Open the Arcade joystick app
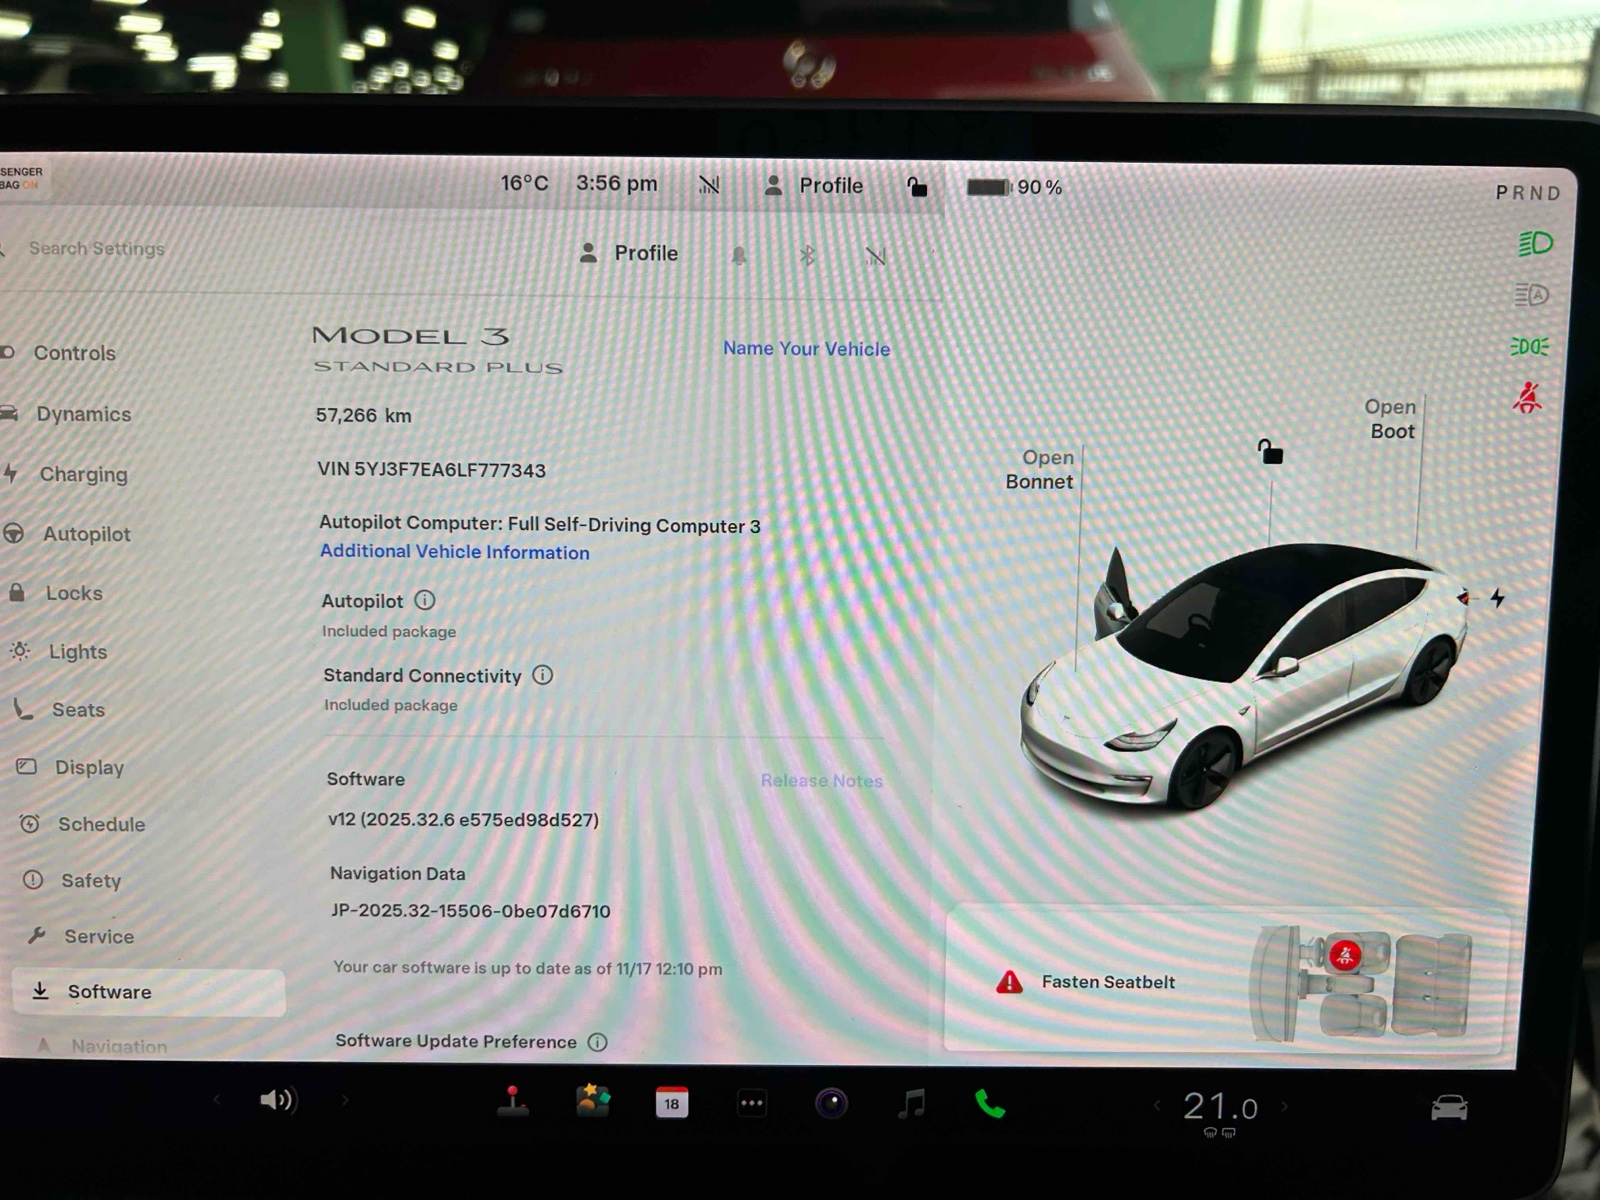Screen dimensions: 1600x1200 click(513, 1101)
